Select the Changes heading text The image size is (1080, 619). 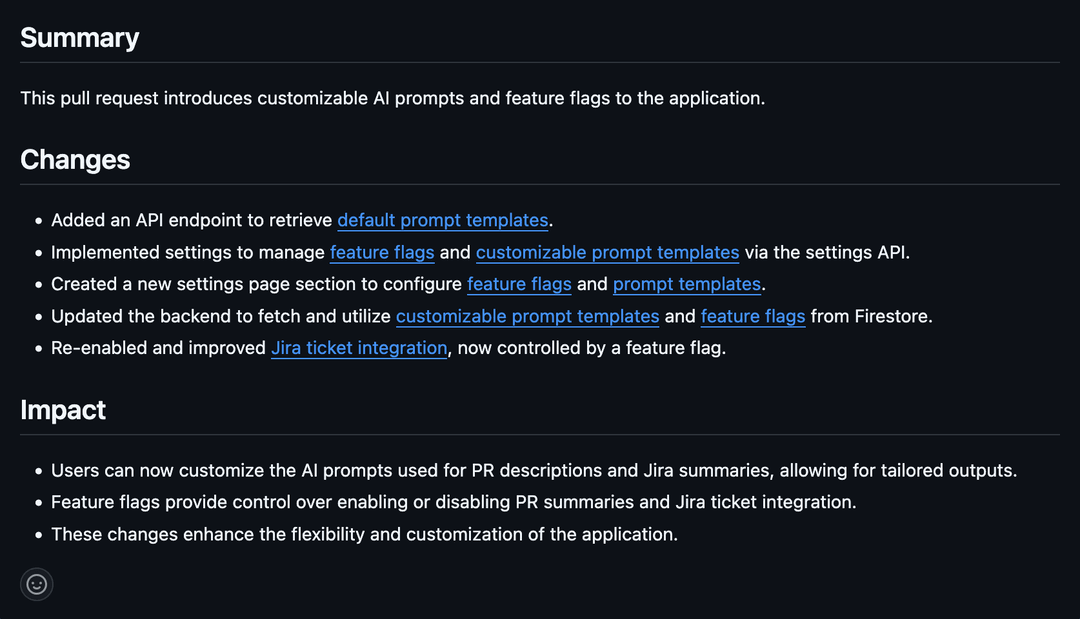click(x=75, y=159)
